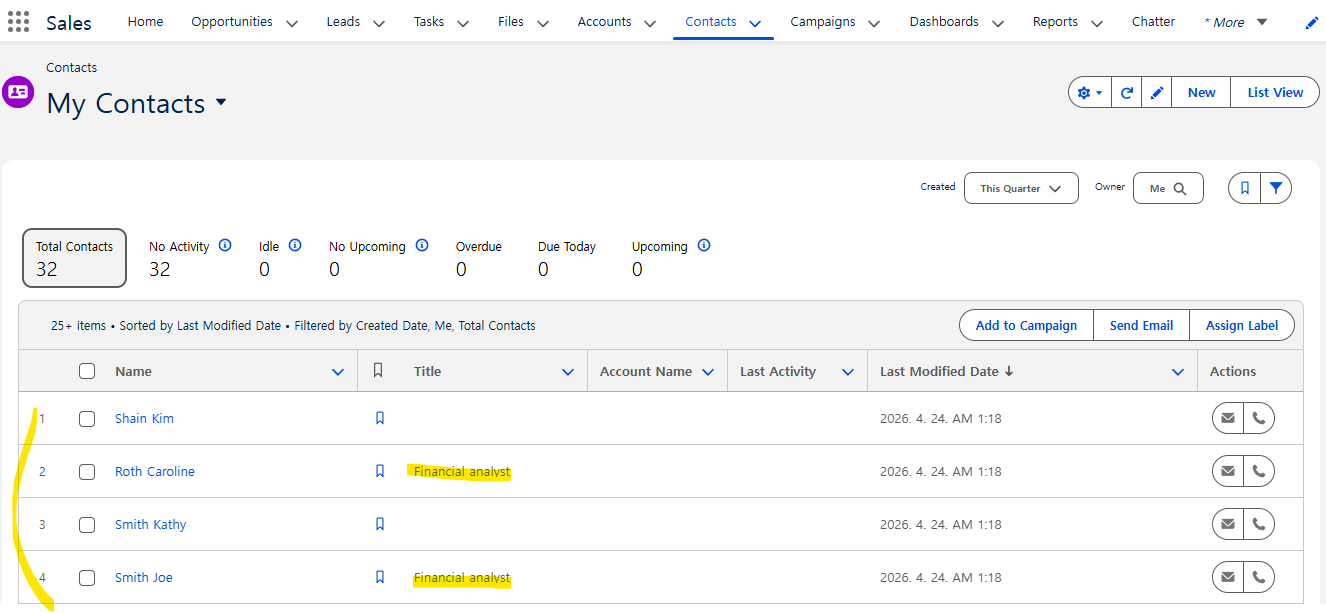1326x613 pixels.
Task: Open the App Launcher grid icon
Action: coord(18,22)
